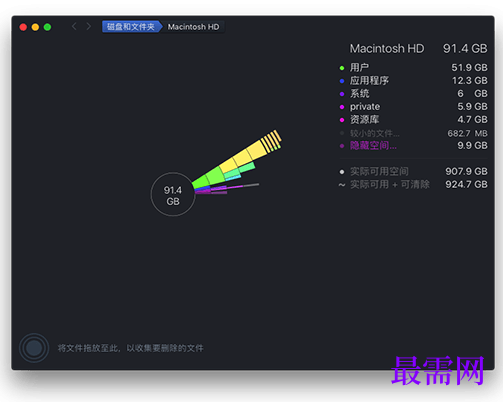Click the purple dot beside 系统
This screenshot has height=402, width=503.
342,94
